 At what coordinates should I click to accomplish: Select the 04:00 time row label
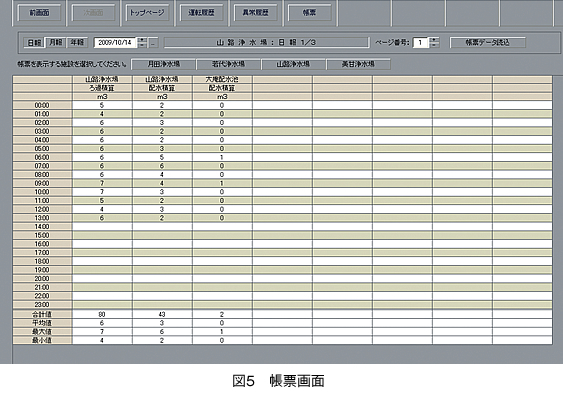click(42, 140)
